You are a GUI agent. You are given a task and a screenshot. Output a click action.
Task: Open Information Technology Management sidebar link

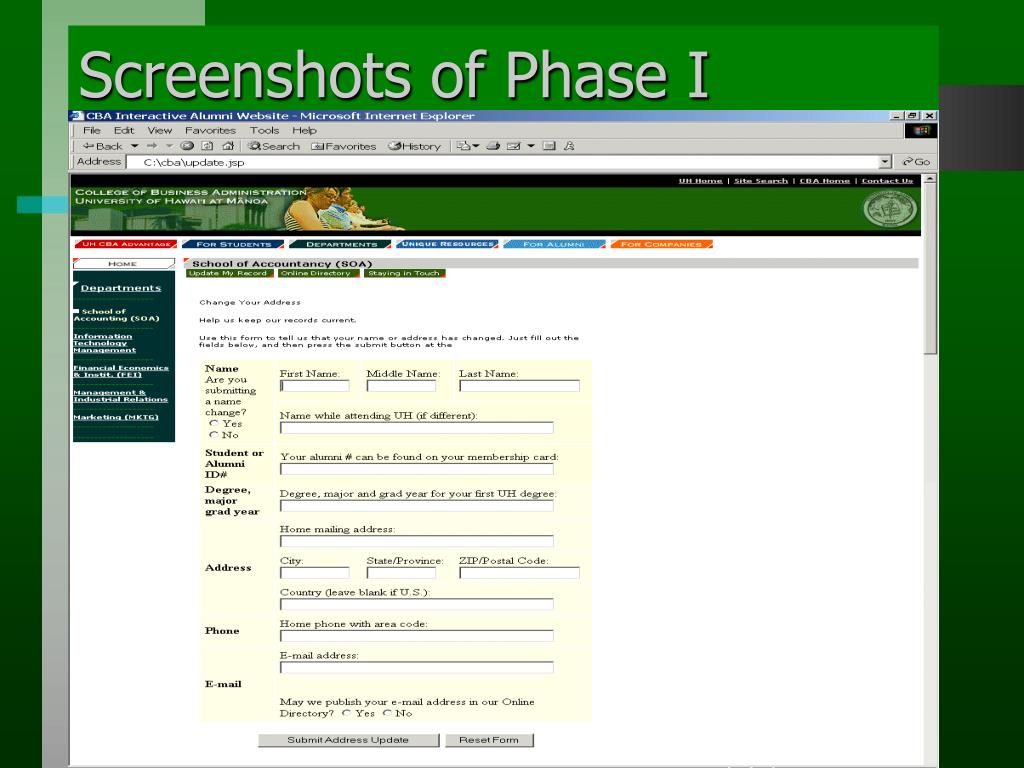pos(104,343)
